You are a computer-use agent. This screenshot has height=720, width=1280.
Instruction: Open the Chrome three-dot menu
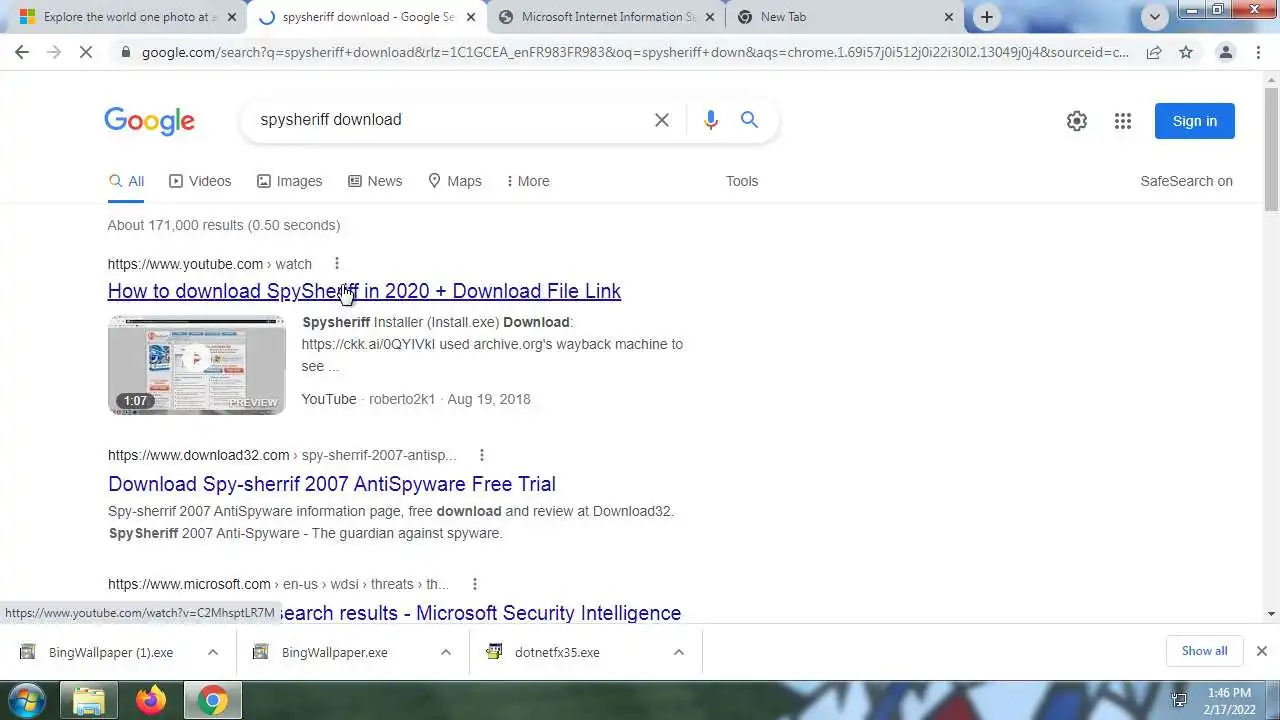1258,52
